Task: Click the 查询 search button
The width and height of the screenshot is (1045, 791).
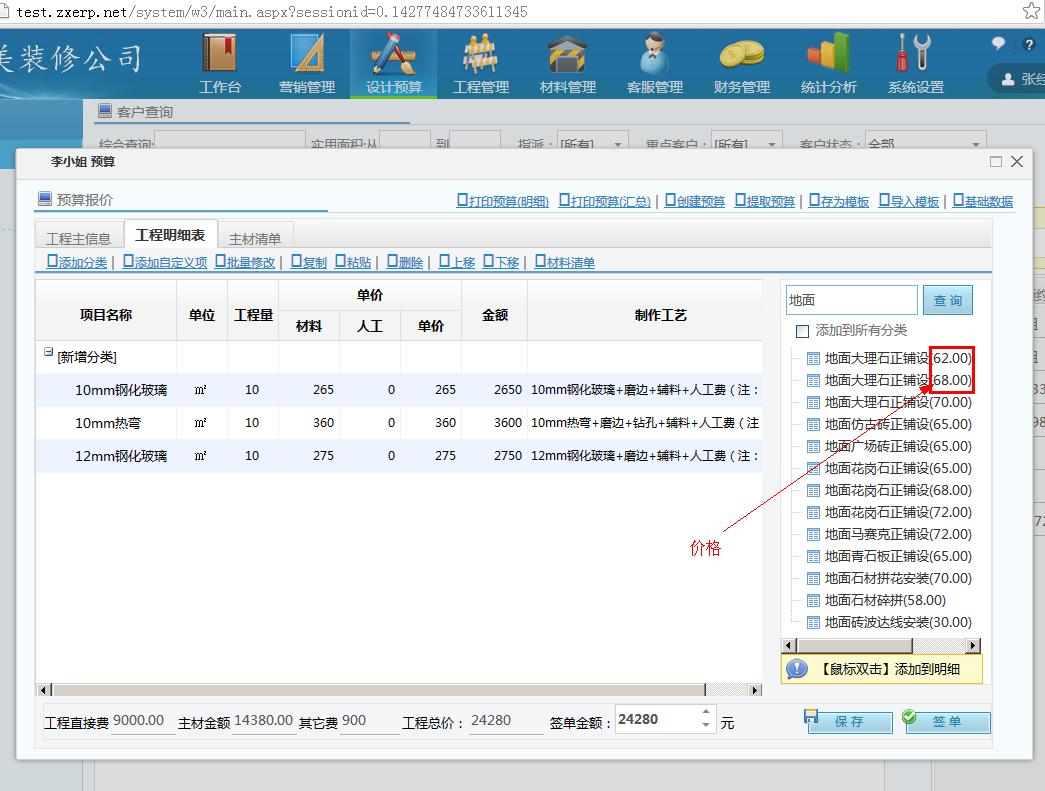Action: pos(947,300)
